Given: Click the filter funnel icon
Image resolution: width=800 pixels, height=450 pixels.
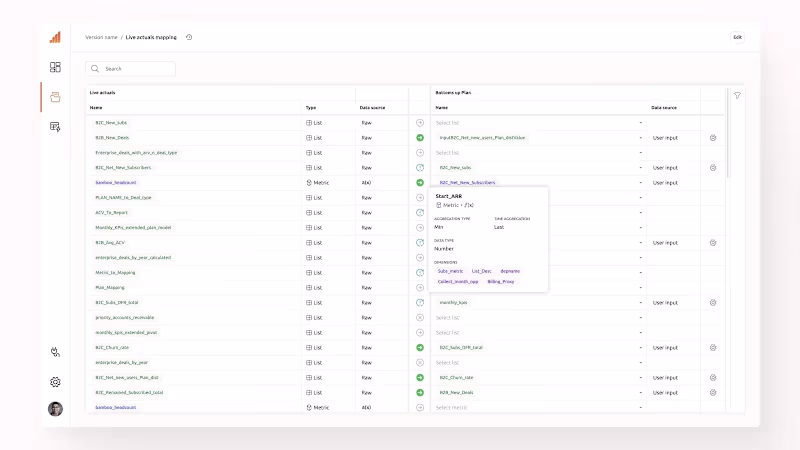Looking at the screenshot, I should (x=737, y=95).
